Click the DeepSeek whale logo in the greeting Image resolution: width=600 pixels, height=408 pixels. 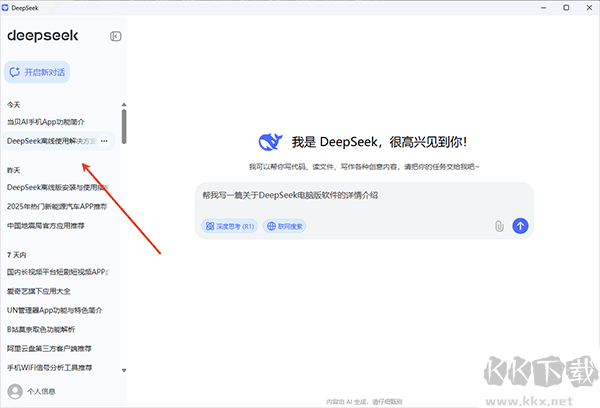pyautogui.click(x=271, y=142)
